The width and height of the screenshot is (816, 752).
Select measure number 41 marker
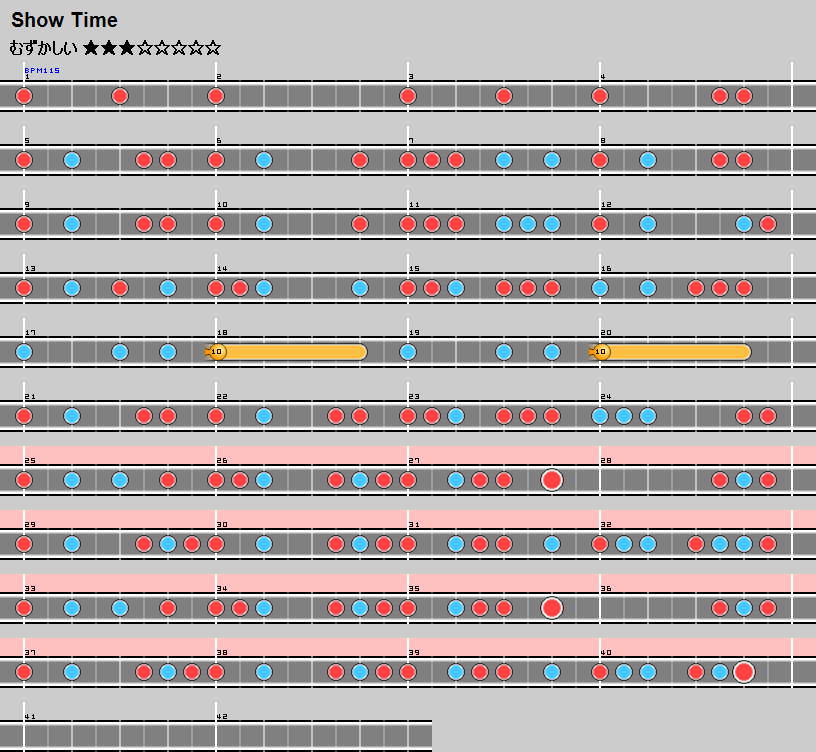click(x=29, y=717)
